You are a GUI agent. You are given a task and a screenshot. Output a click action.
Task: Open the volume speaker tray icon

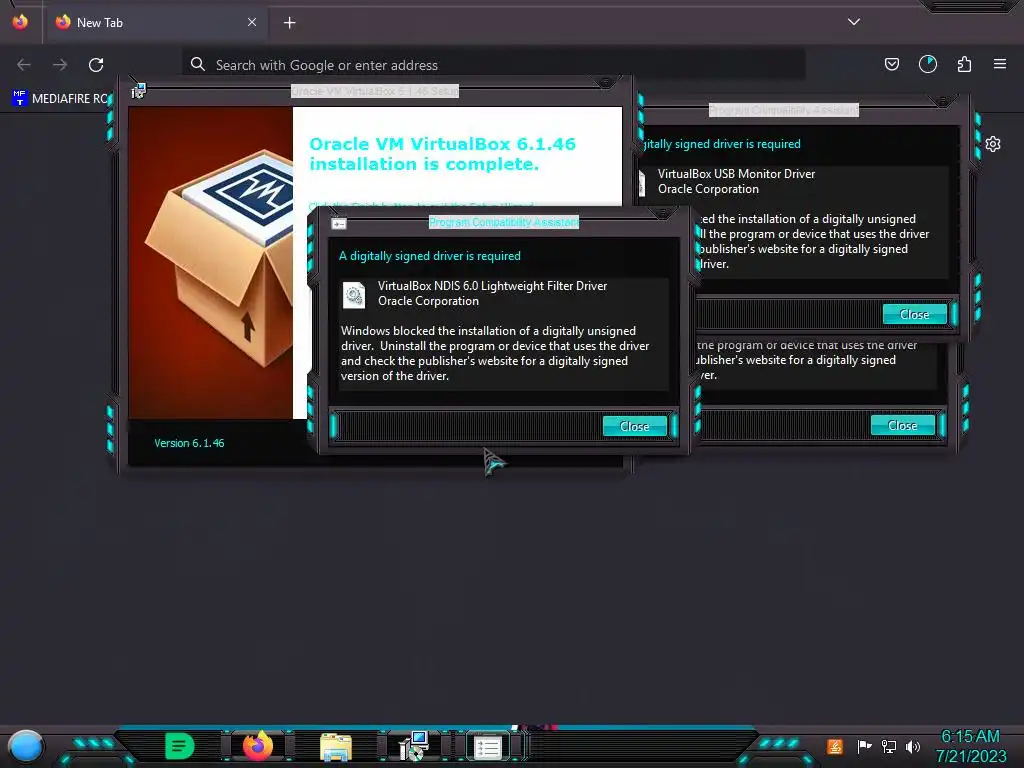coord(913,746)
